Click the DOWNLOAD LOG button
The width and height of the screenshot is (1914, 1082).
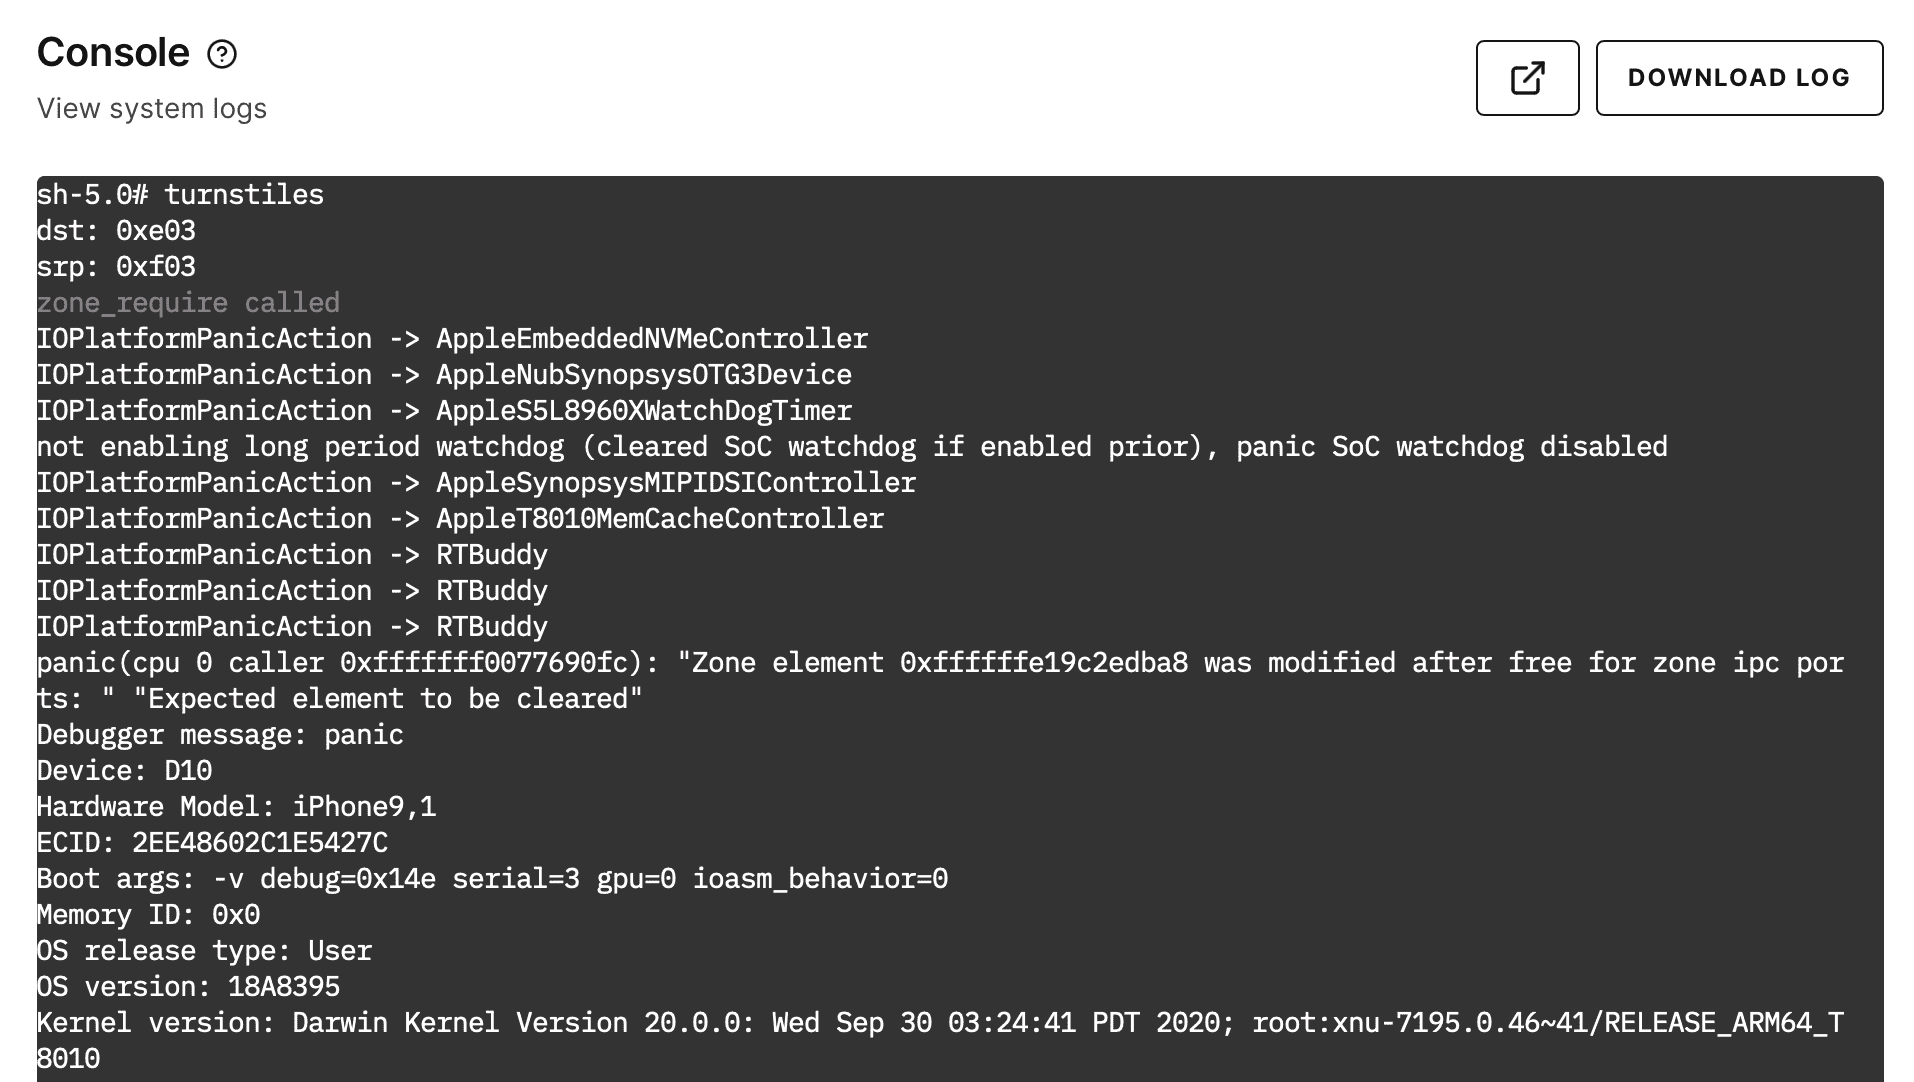point(1739,77)
